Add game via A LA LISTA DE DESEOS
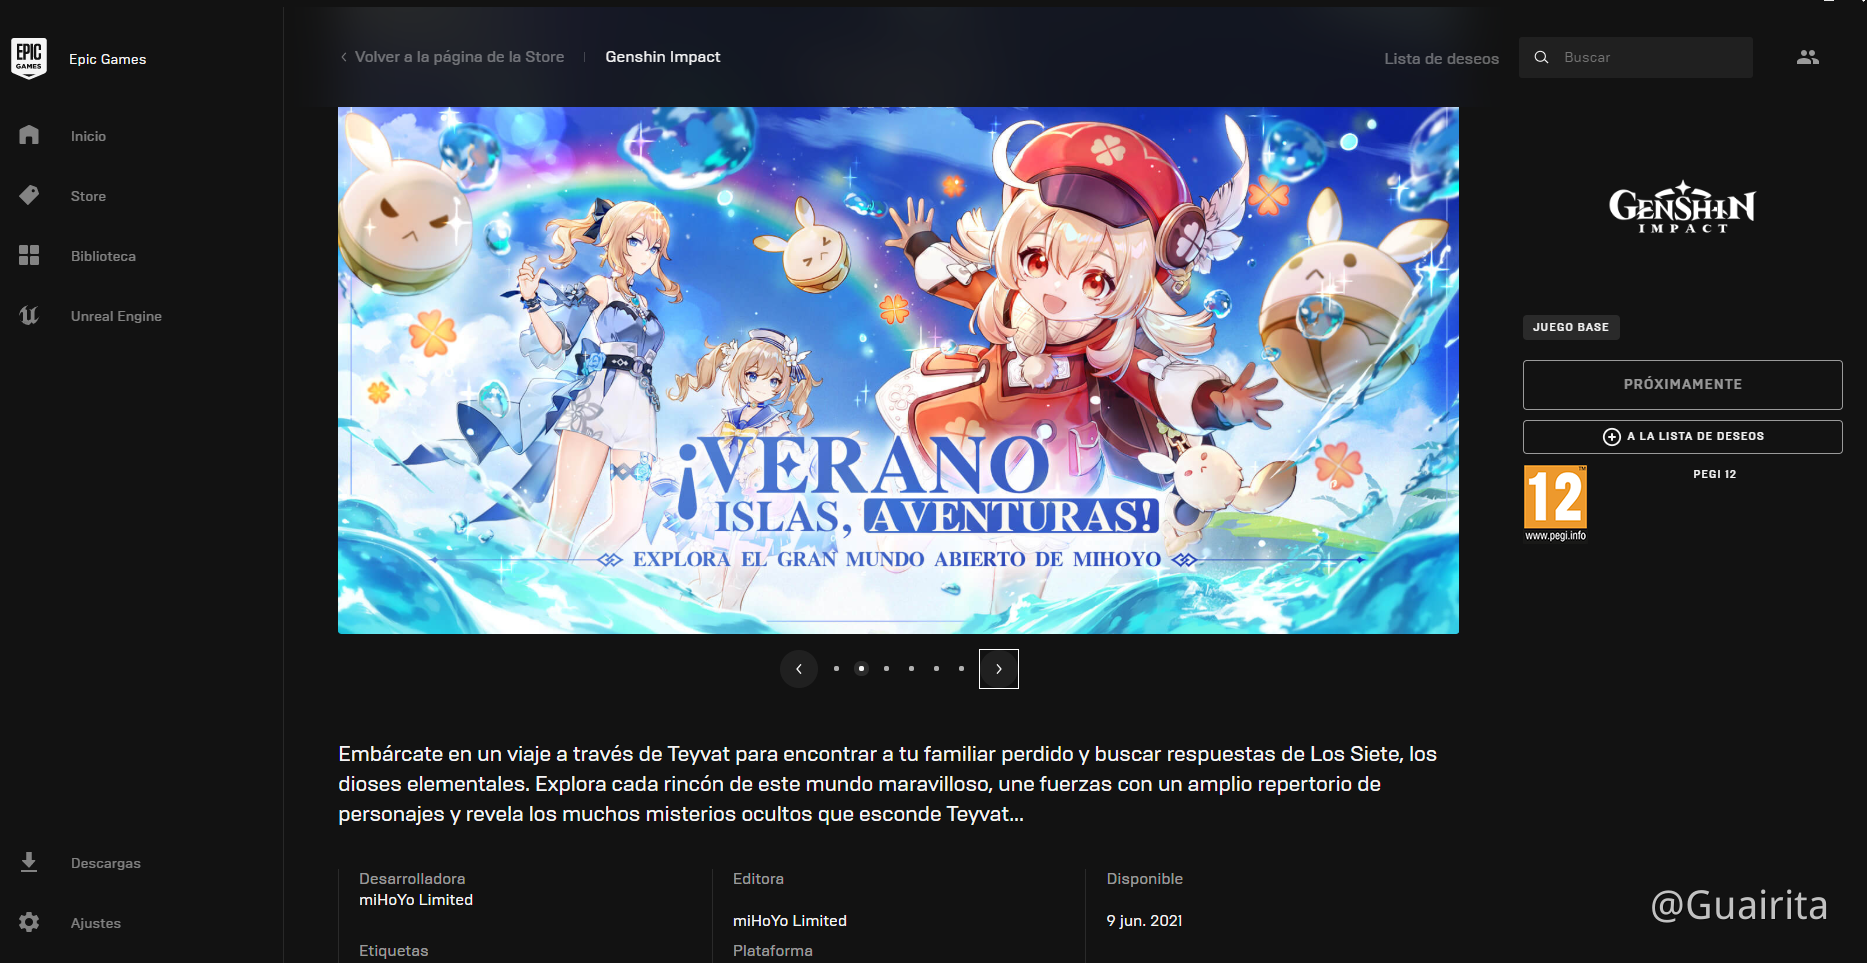Viewport: 1867px width, 963px height. tap(1682, 436)
